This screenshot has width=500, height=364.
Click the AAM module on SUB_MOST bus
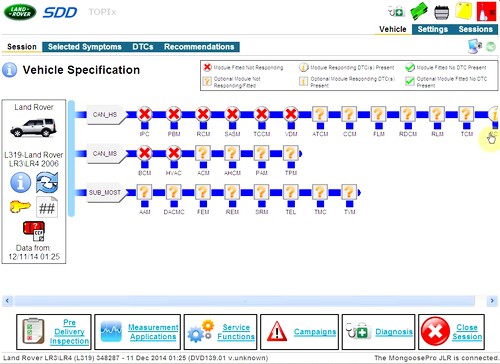(144, 192)
